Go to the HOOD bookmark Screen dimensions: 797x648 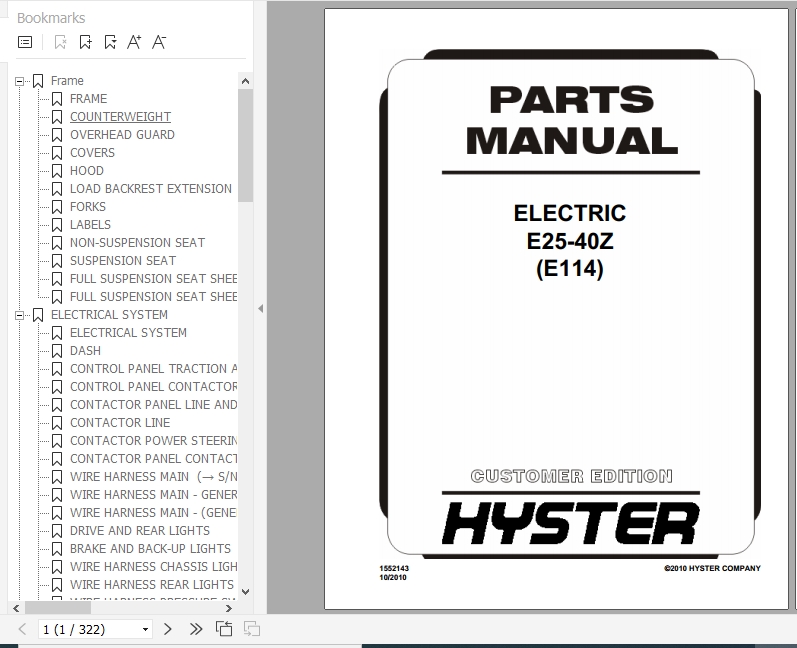(x=86, y=171)
